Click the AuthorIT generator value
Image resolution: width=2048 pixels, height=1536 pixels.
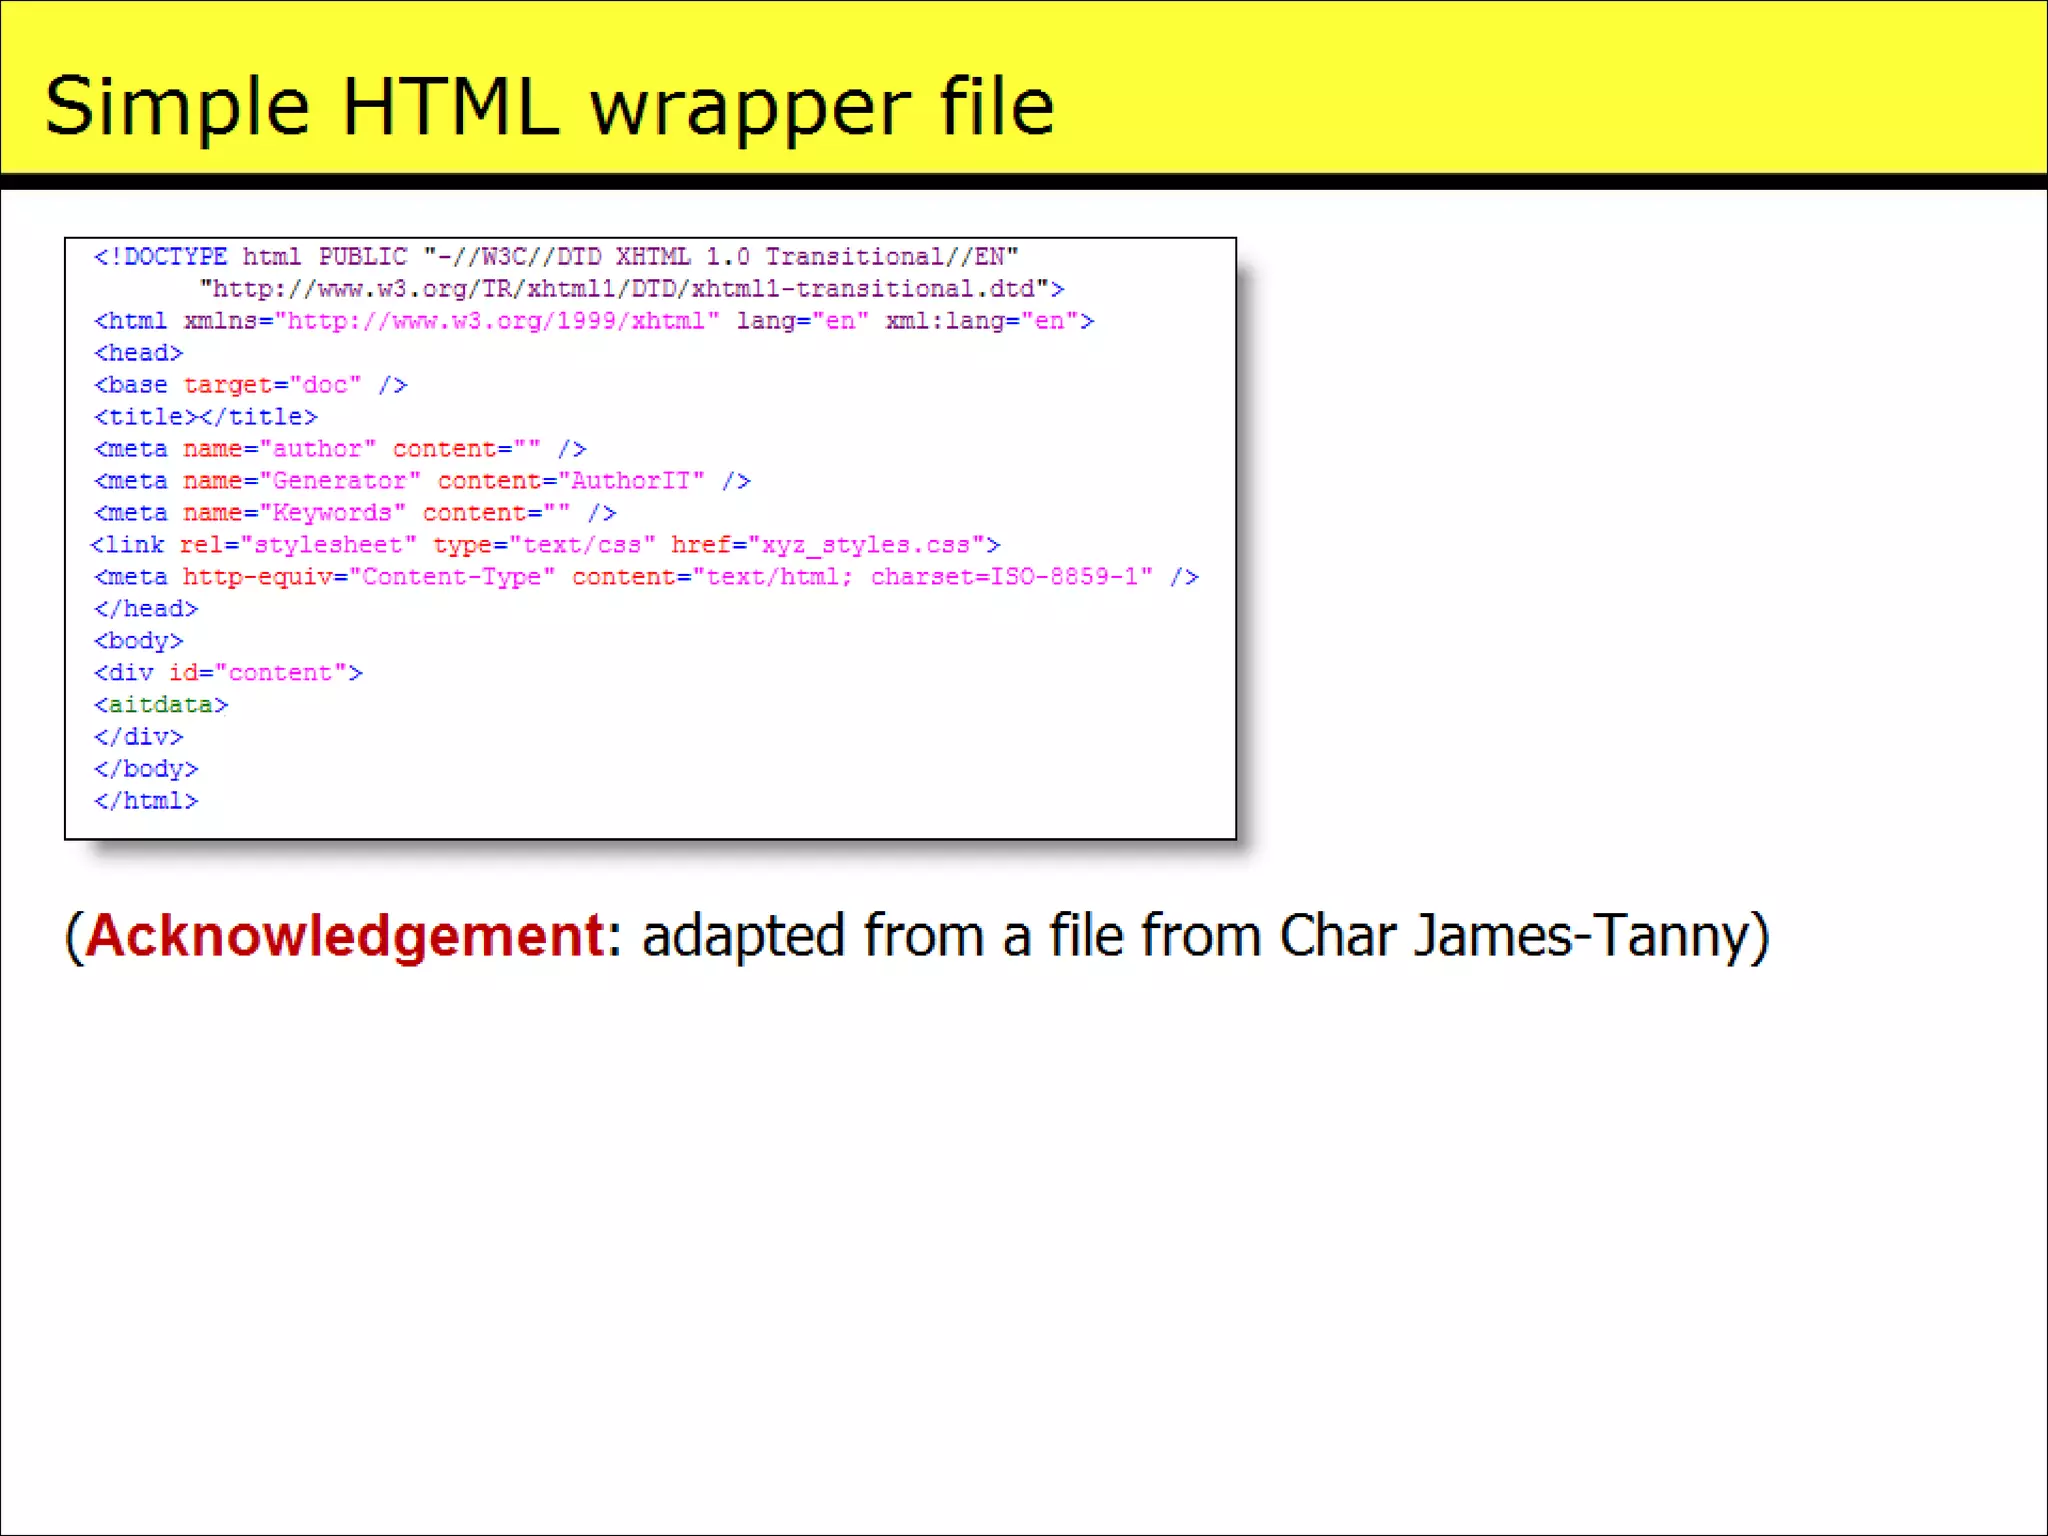[x=631, y=481]
